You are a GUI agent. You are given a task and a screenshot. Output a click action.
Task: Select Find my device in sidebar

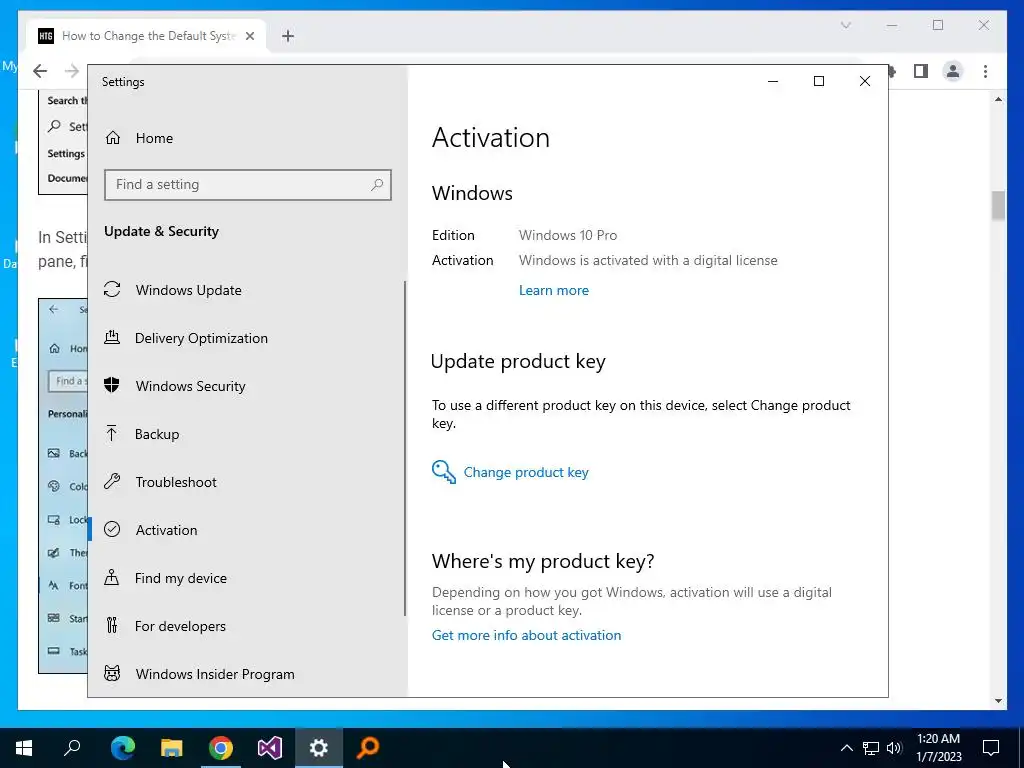click(x=180, y=578)
